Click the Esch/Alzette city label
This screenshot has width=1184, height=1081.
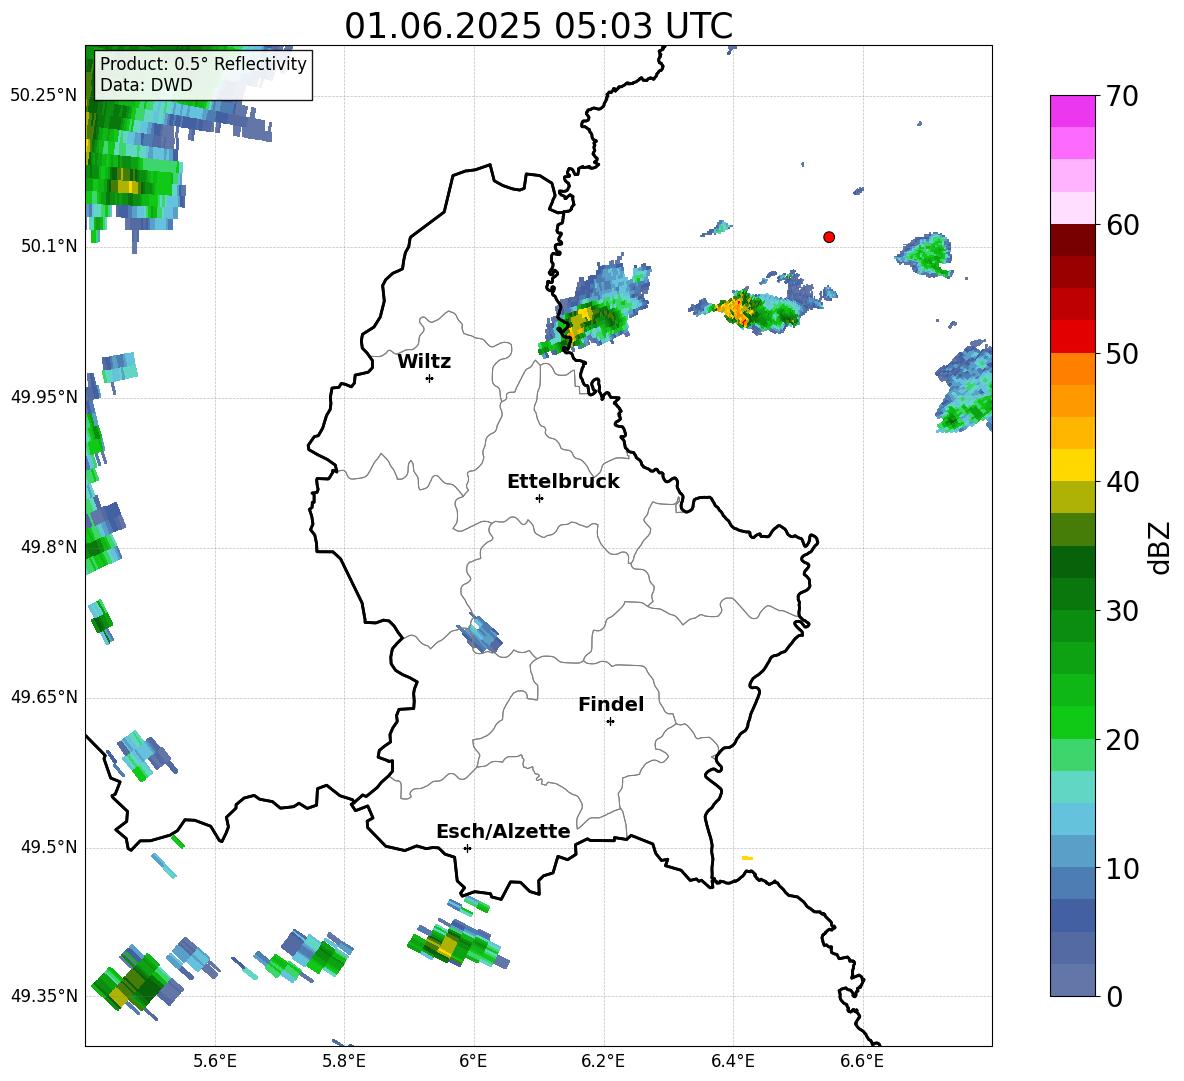coord(503,832)
